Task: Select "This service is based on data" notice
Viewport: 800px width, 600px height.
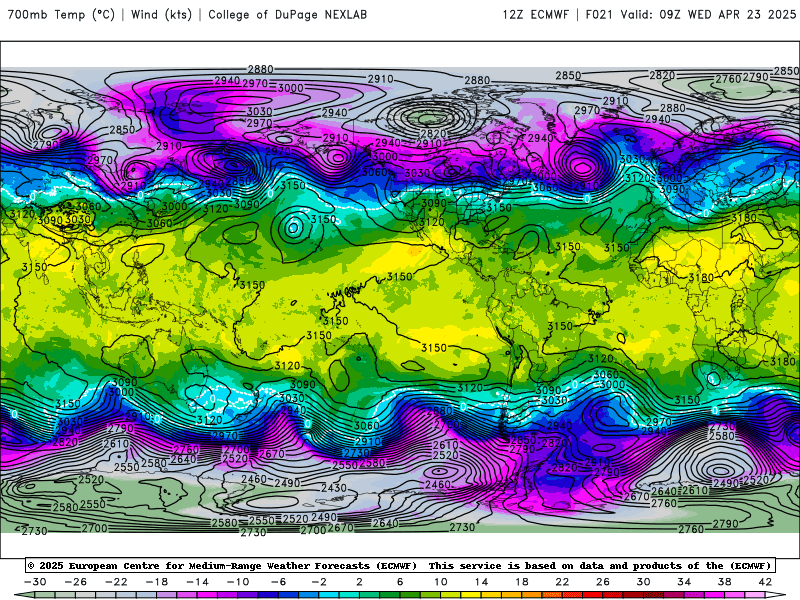Action: (x=517, y=565)
